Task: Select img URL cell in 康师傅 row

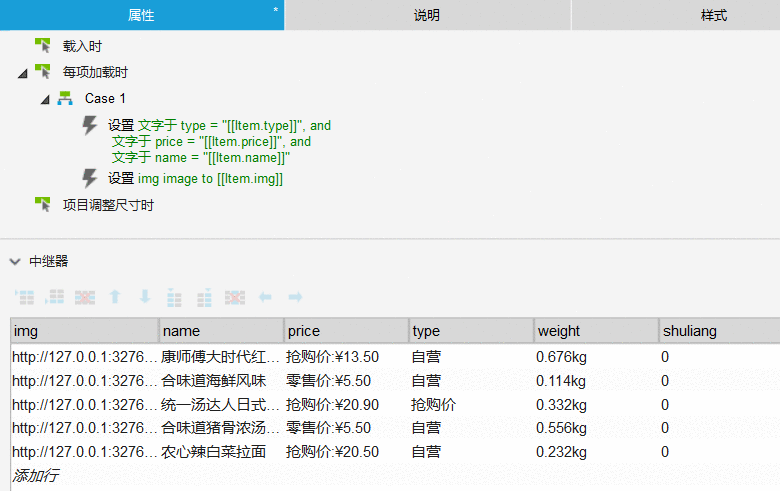Action: [85, 357]
